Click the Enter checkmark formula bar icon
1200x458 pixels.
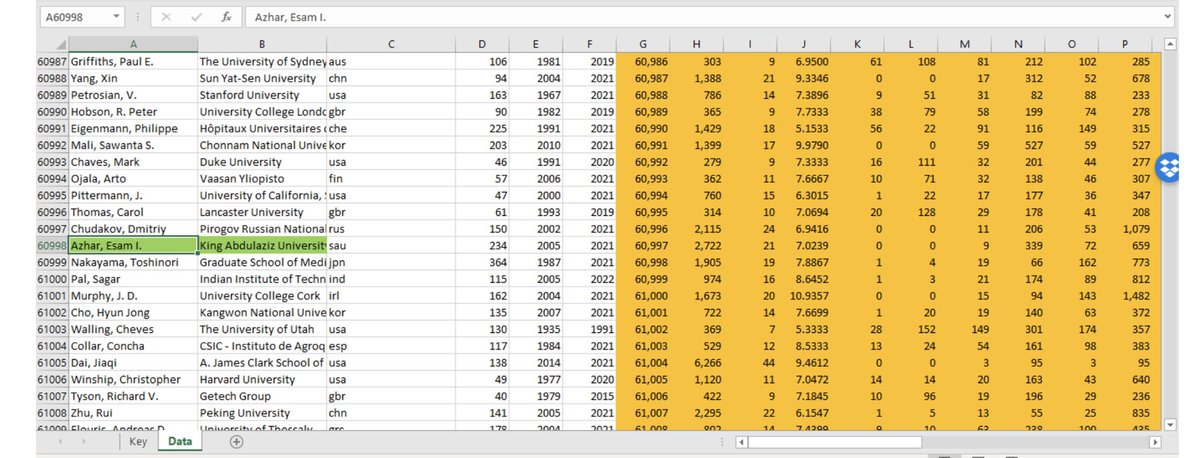click(198, 17)
